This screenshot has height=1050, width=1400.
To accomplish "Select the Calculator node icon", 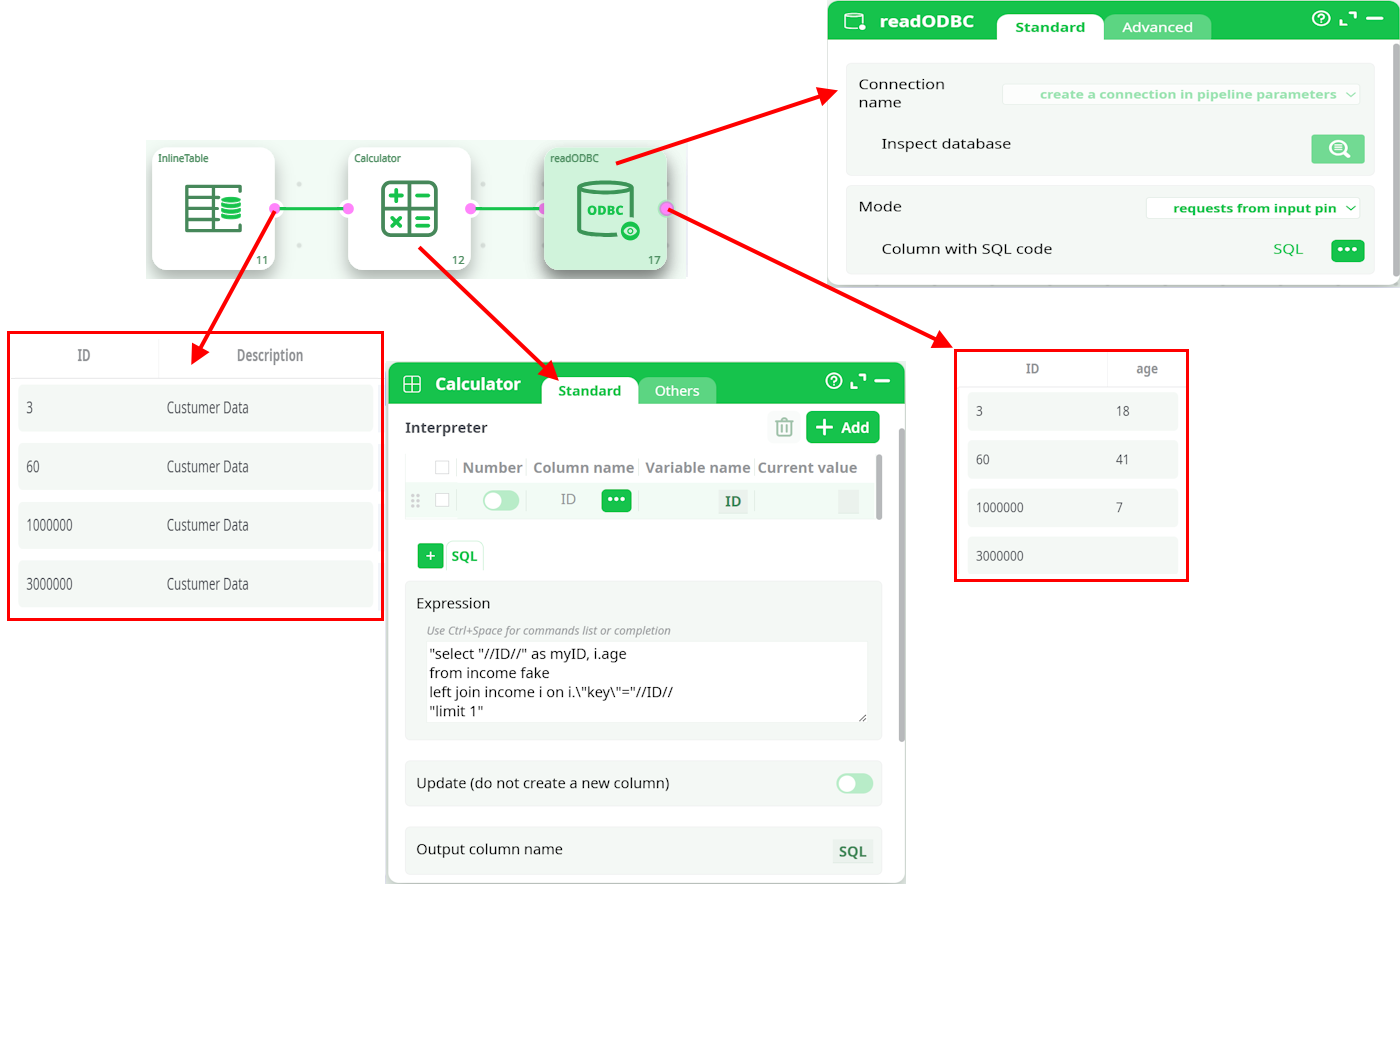I will point(409,208).
